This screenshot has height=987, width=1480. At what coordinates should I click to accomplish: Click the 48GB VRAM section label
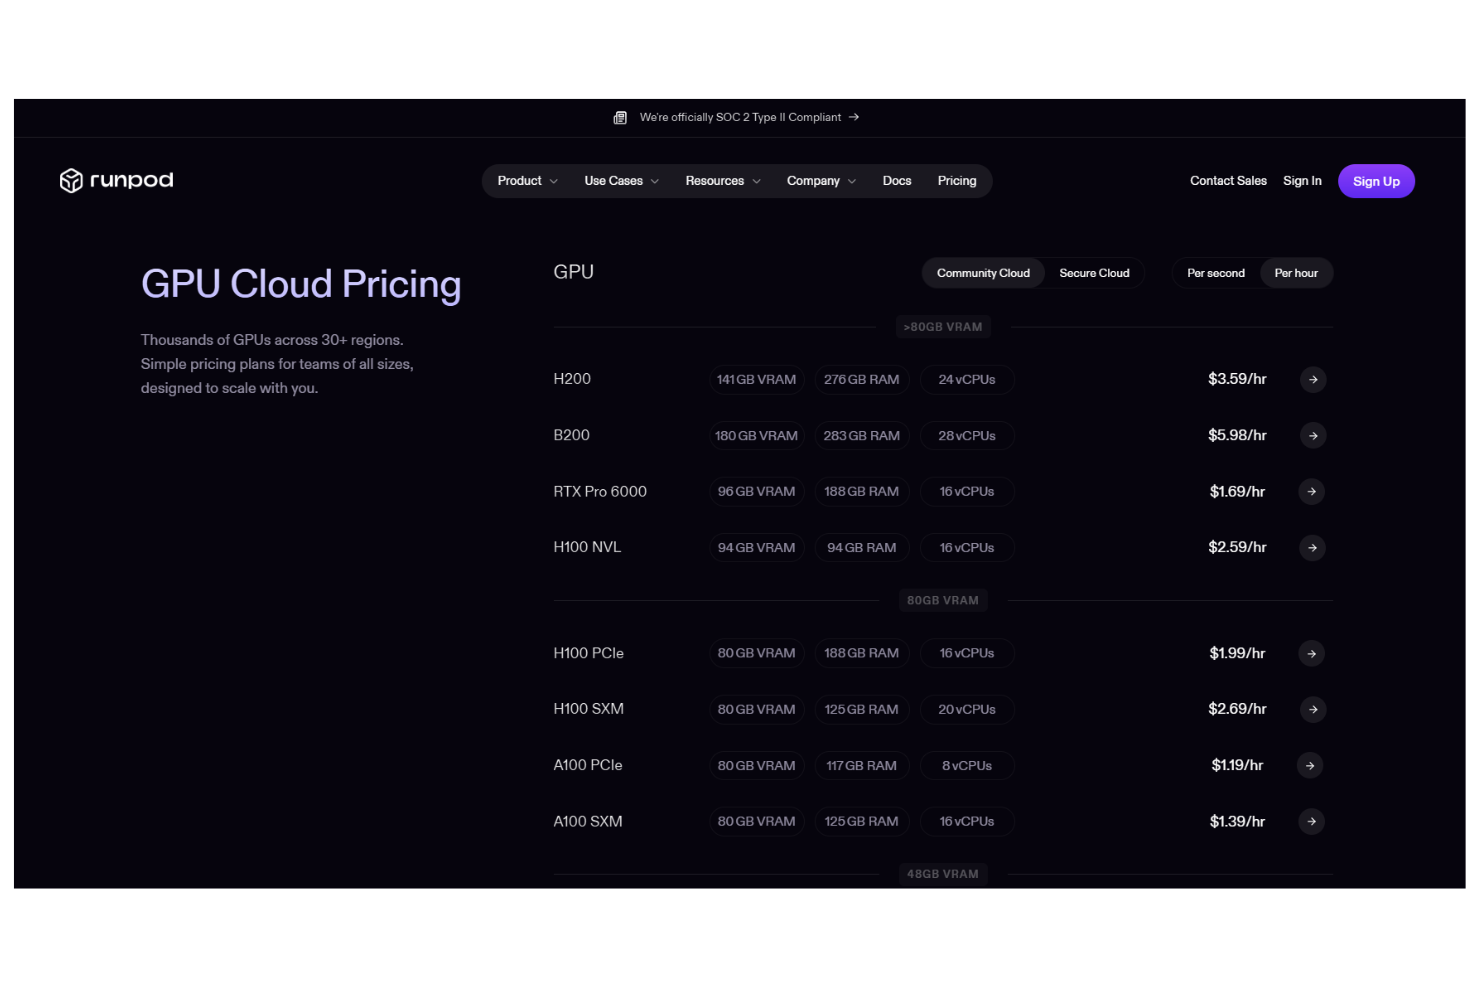[943, 874]
